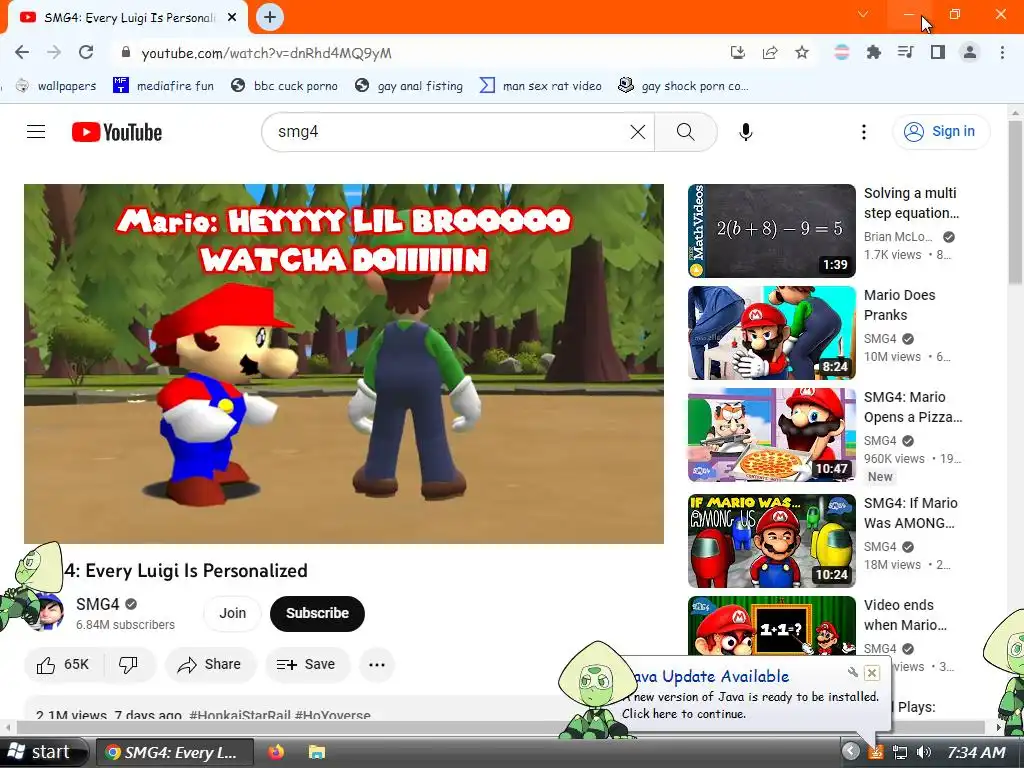
Task: Dislike the video with the thumbs down
Action: coord(128,665)
